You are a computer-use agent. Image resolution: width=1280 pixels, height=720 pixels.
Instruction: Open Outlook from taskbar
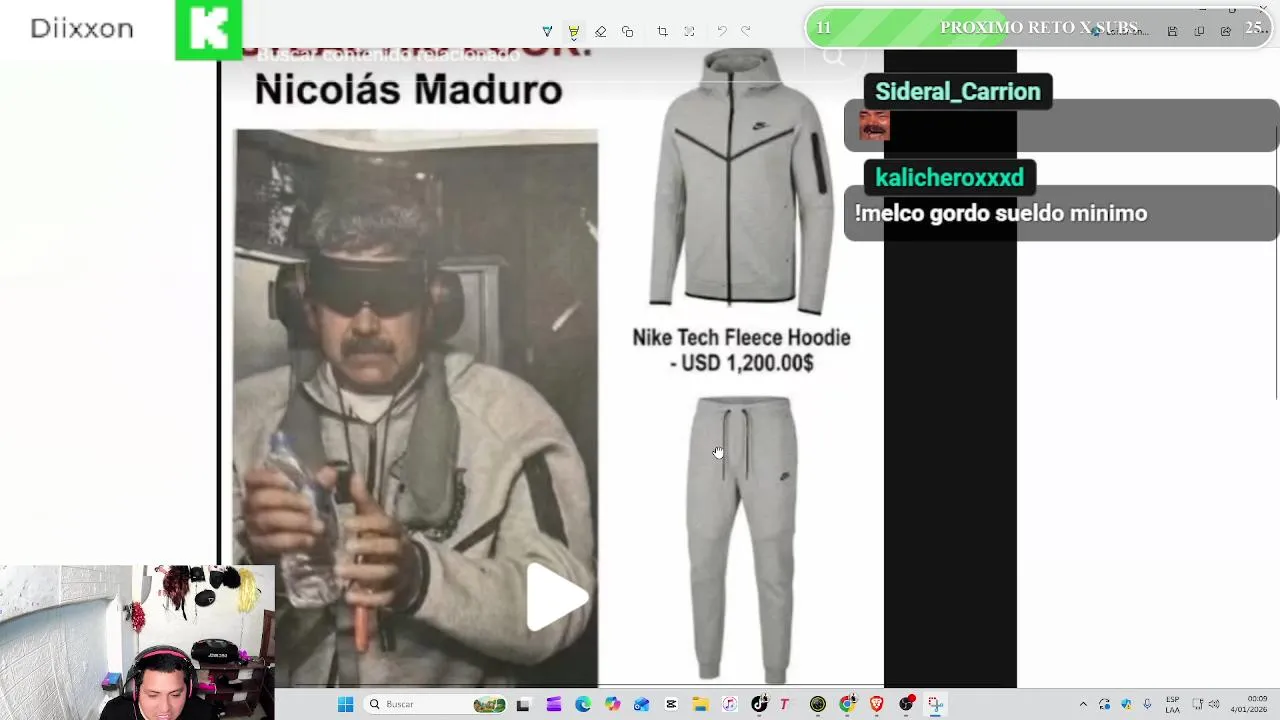(x=641, y=704)
